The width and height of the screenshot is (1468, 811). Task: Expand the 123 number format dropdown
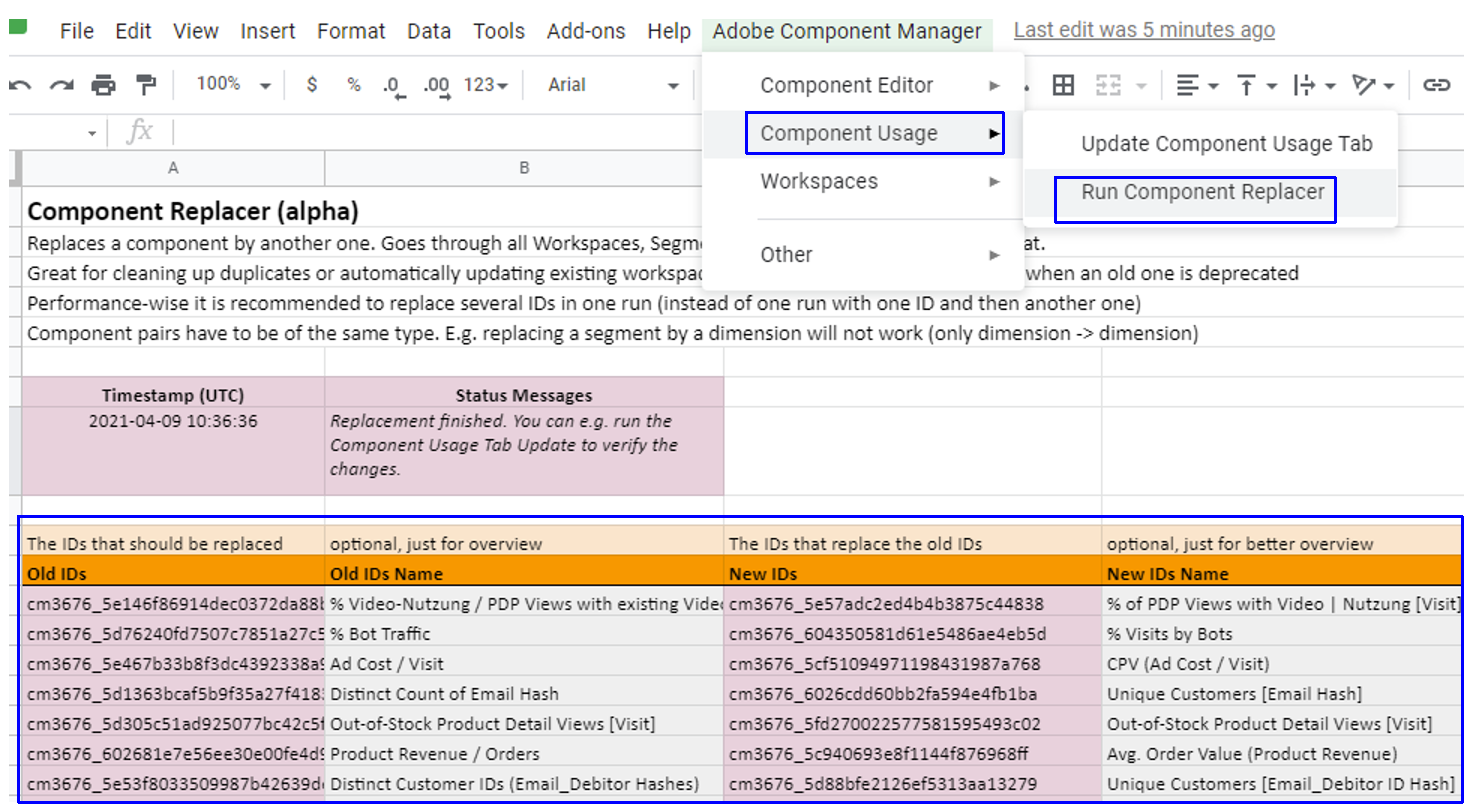(x=486, y=85)
